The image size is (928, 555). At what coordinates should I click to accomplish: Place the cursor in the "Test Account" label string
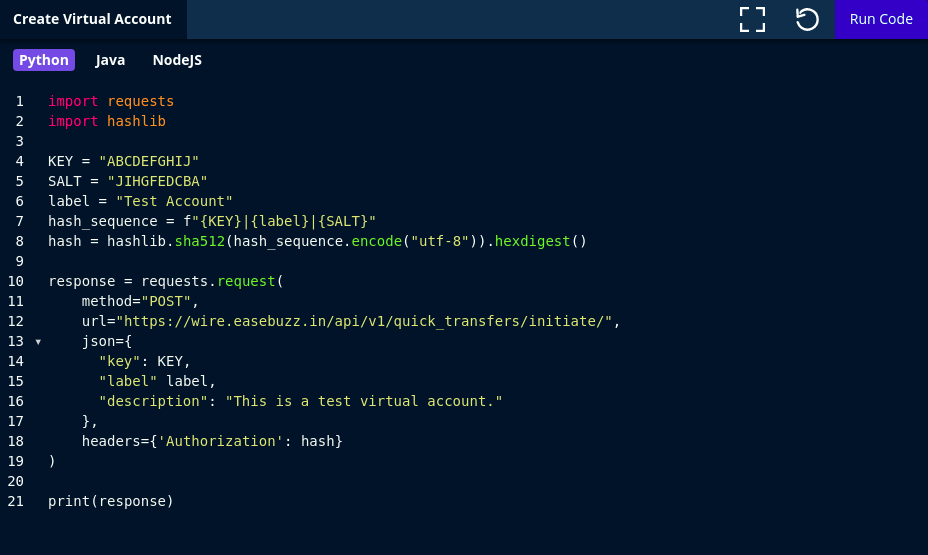click(174, 201)
